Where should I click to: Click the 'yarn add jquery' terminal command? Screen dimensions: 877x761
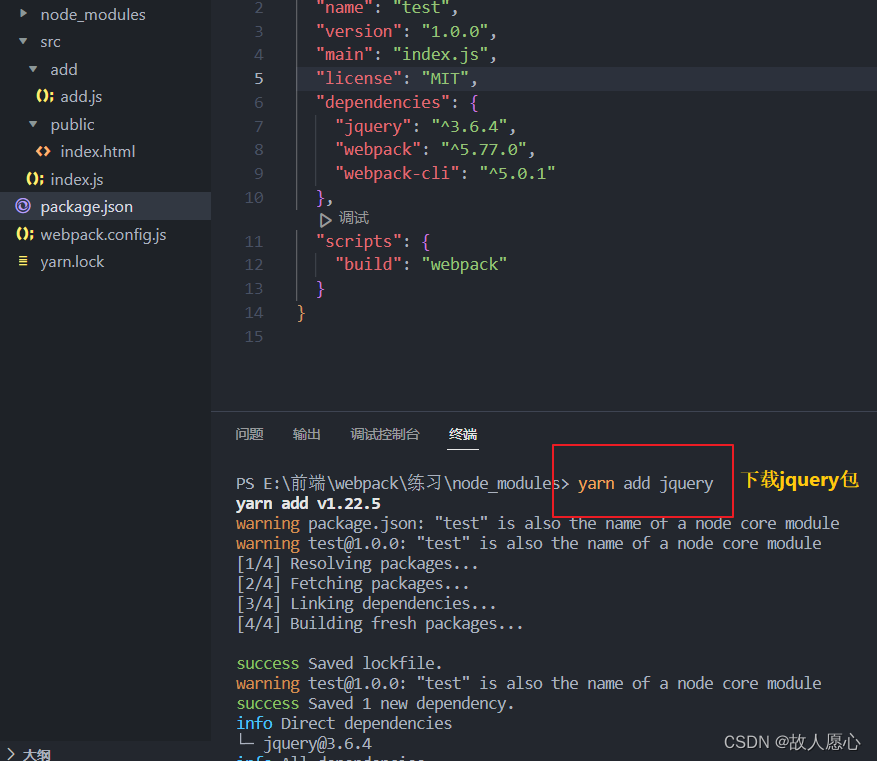click(645, 484)
